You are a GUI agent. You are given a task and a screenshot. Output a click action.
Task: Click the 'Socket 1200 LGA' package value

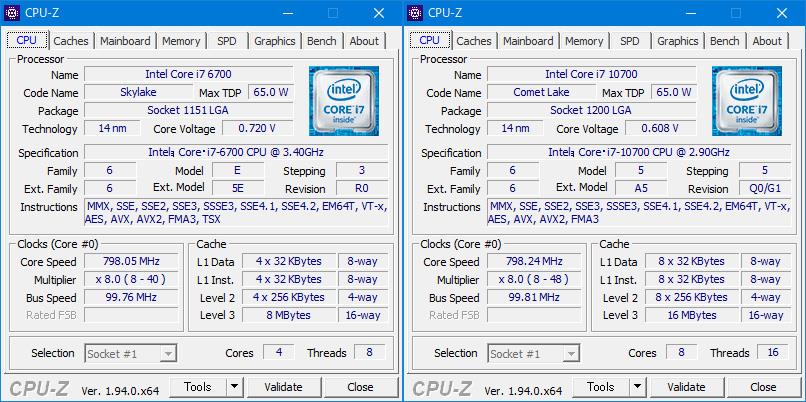pos(592,110)
